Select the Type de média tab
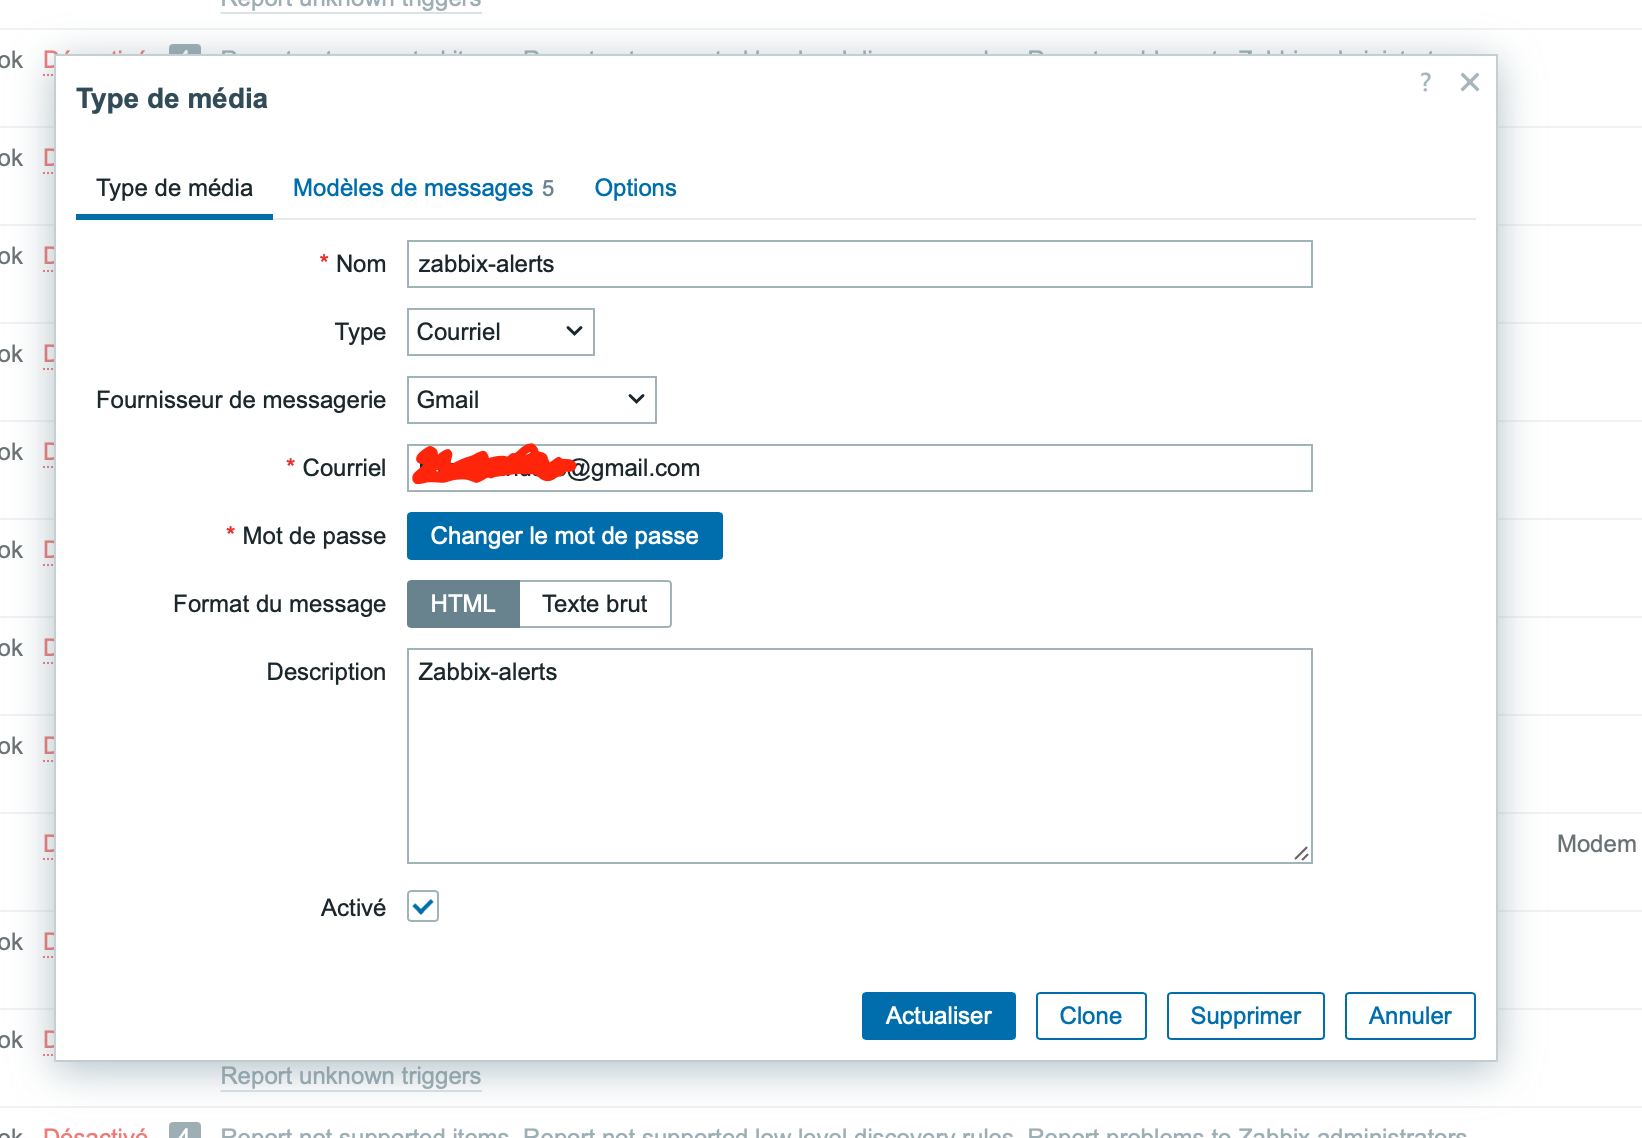 click(174, 188)
